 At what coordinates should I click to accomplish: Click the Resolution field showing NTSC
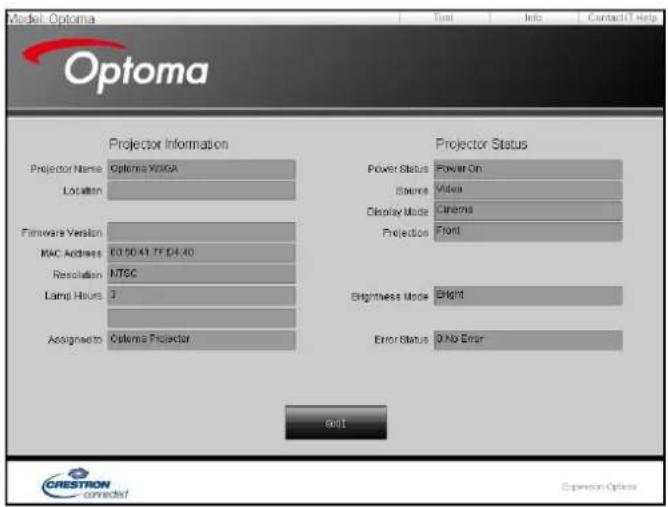click(x=201, y=274)
